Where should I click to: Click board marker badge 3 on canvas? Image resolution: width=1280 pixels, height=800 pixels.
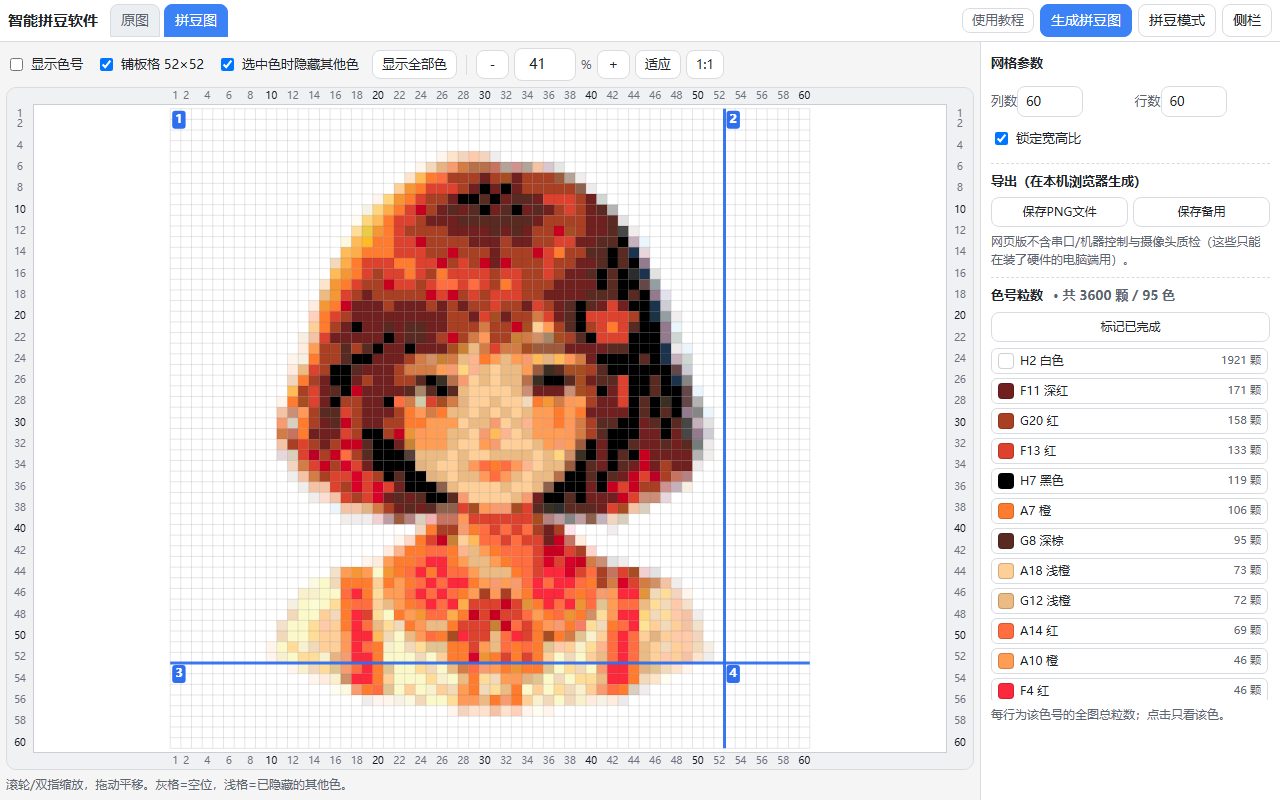[x=179, y=674]
